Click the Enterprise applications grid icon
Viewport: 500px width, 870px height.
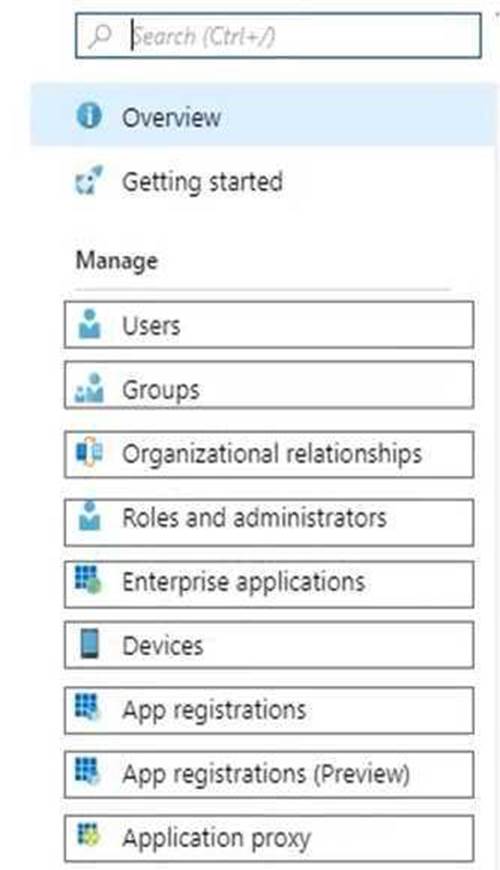tap(88, 580)
